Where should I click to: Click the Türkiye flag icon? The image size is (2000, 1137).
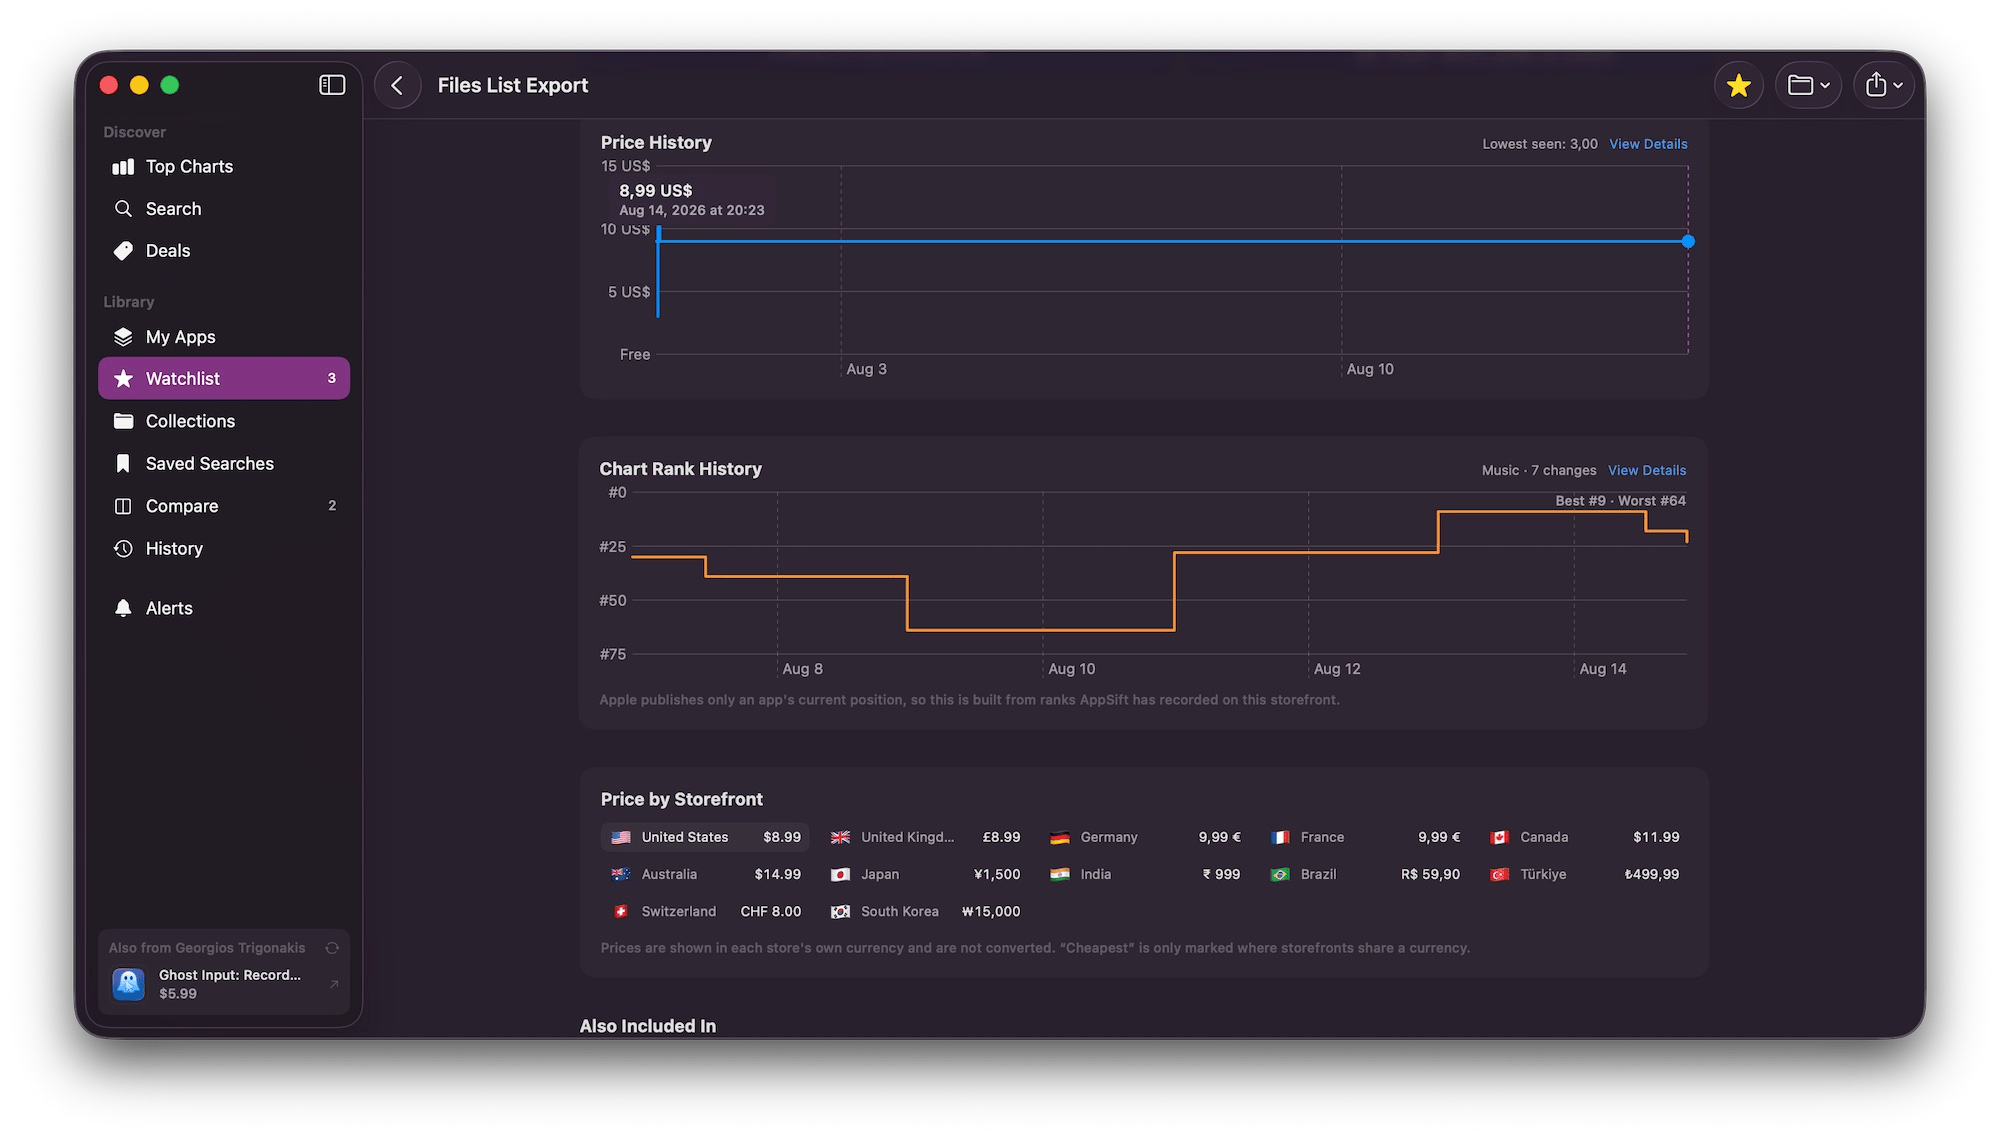point(1499,874)
